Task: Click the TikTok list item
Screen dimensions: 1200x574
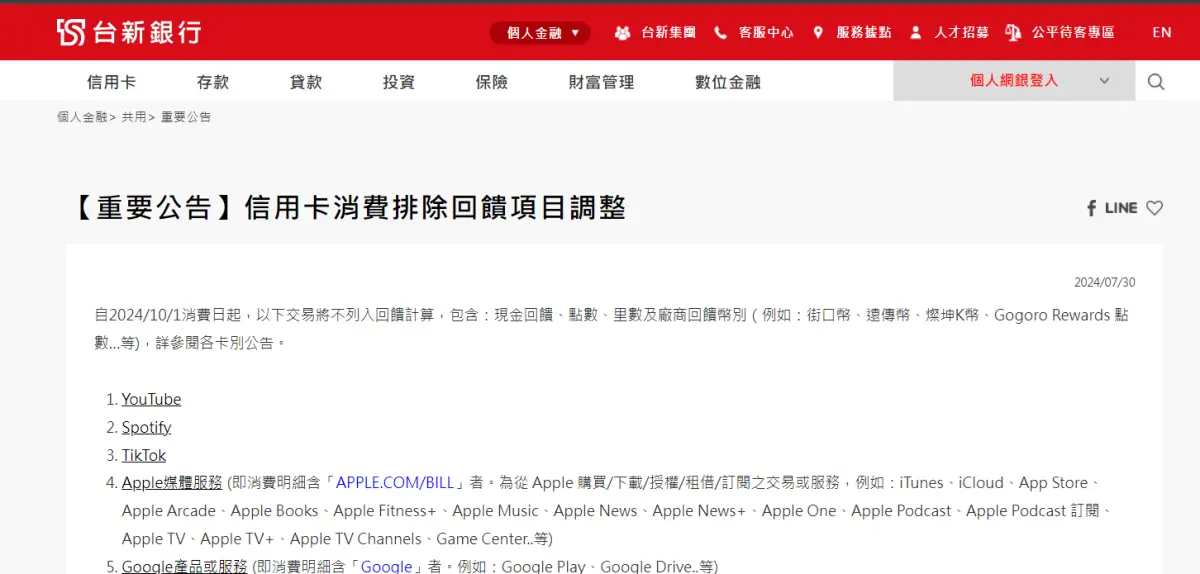Action: [x=144, y=455]
